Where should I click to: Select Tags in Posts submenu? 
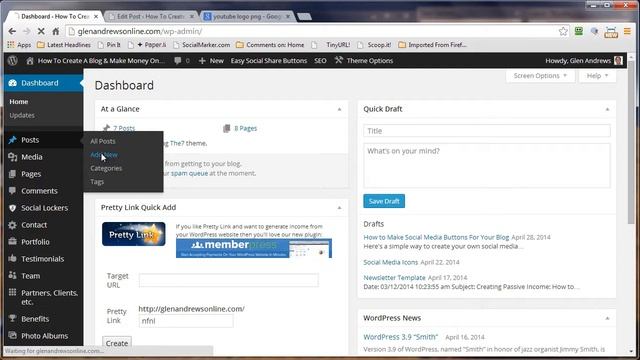(97, 182)
